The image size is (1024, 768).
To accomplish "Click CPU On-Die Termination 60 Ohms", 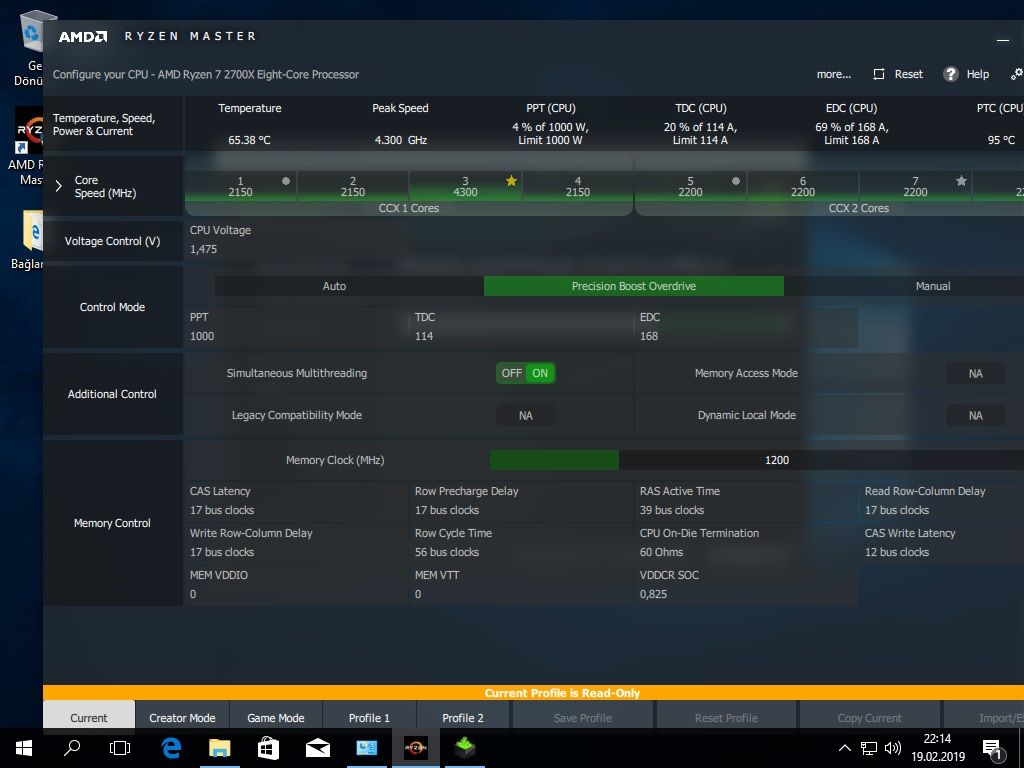I will click(662, 552).
